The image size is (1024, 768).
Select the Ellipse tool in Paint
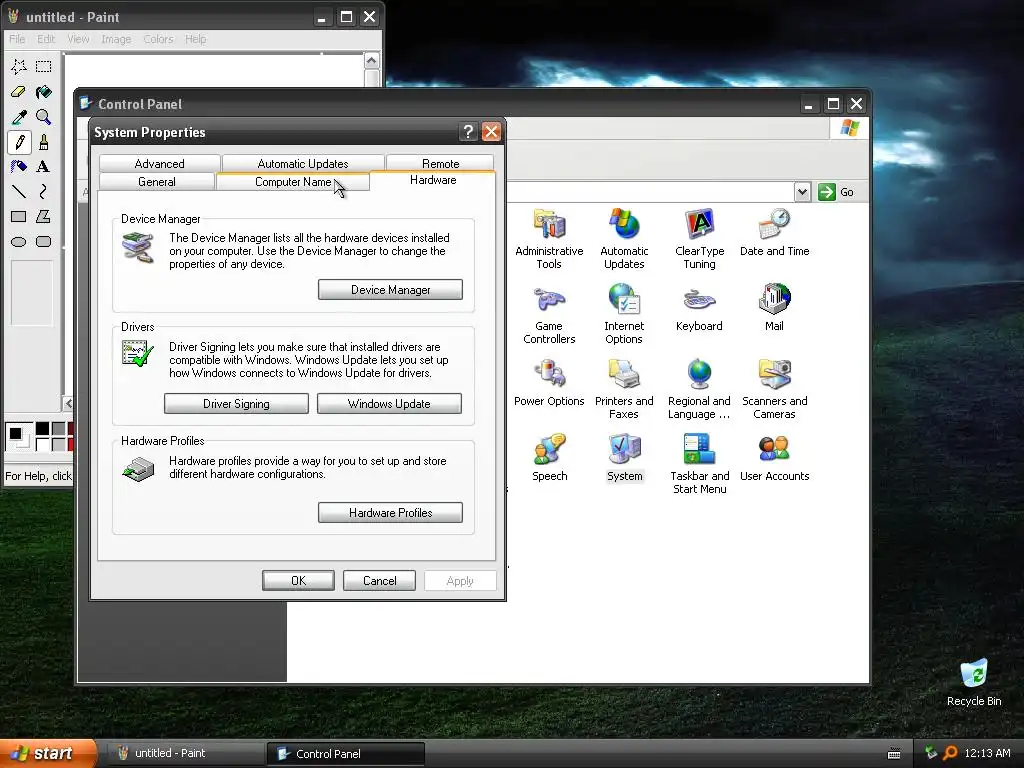pyautogui.click(x=19, y=242)
